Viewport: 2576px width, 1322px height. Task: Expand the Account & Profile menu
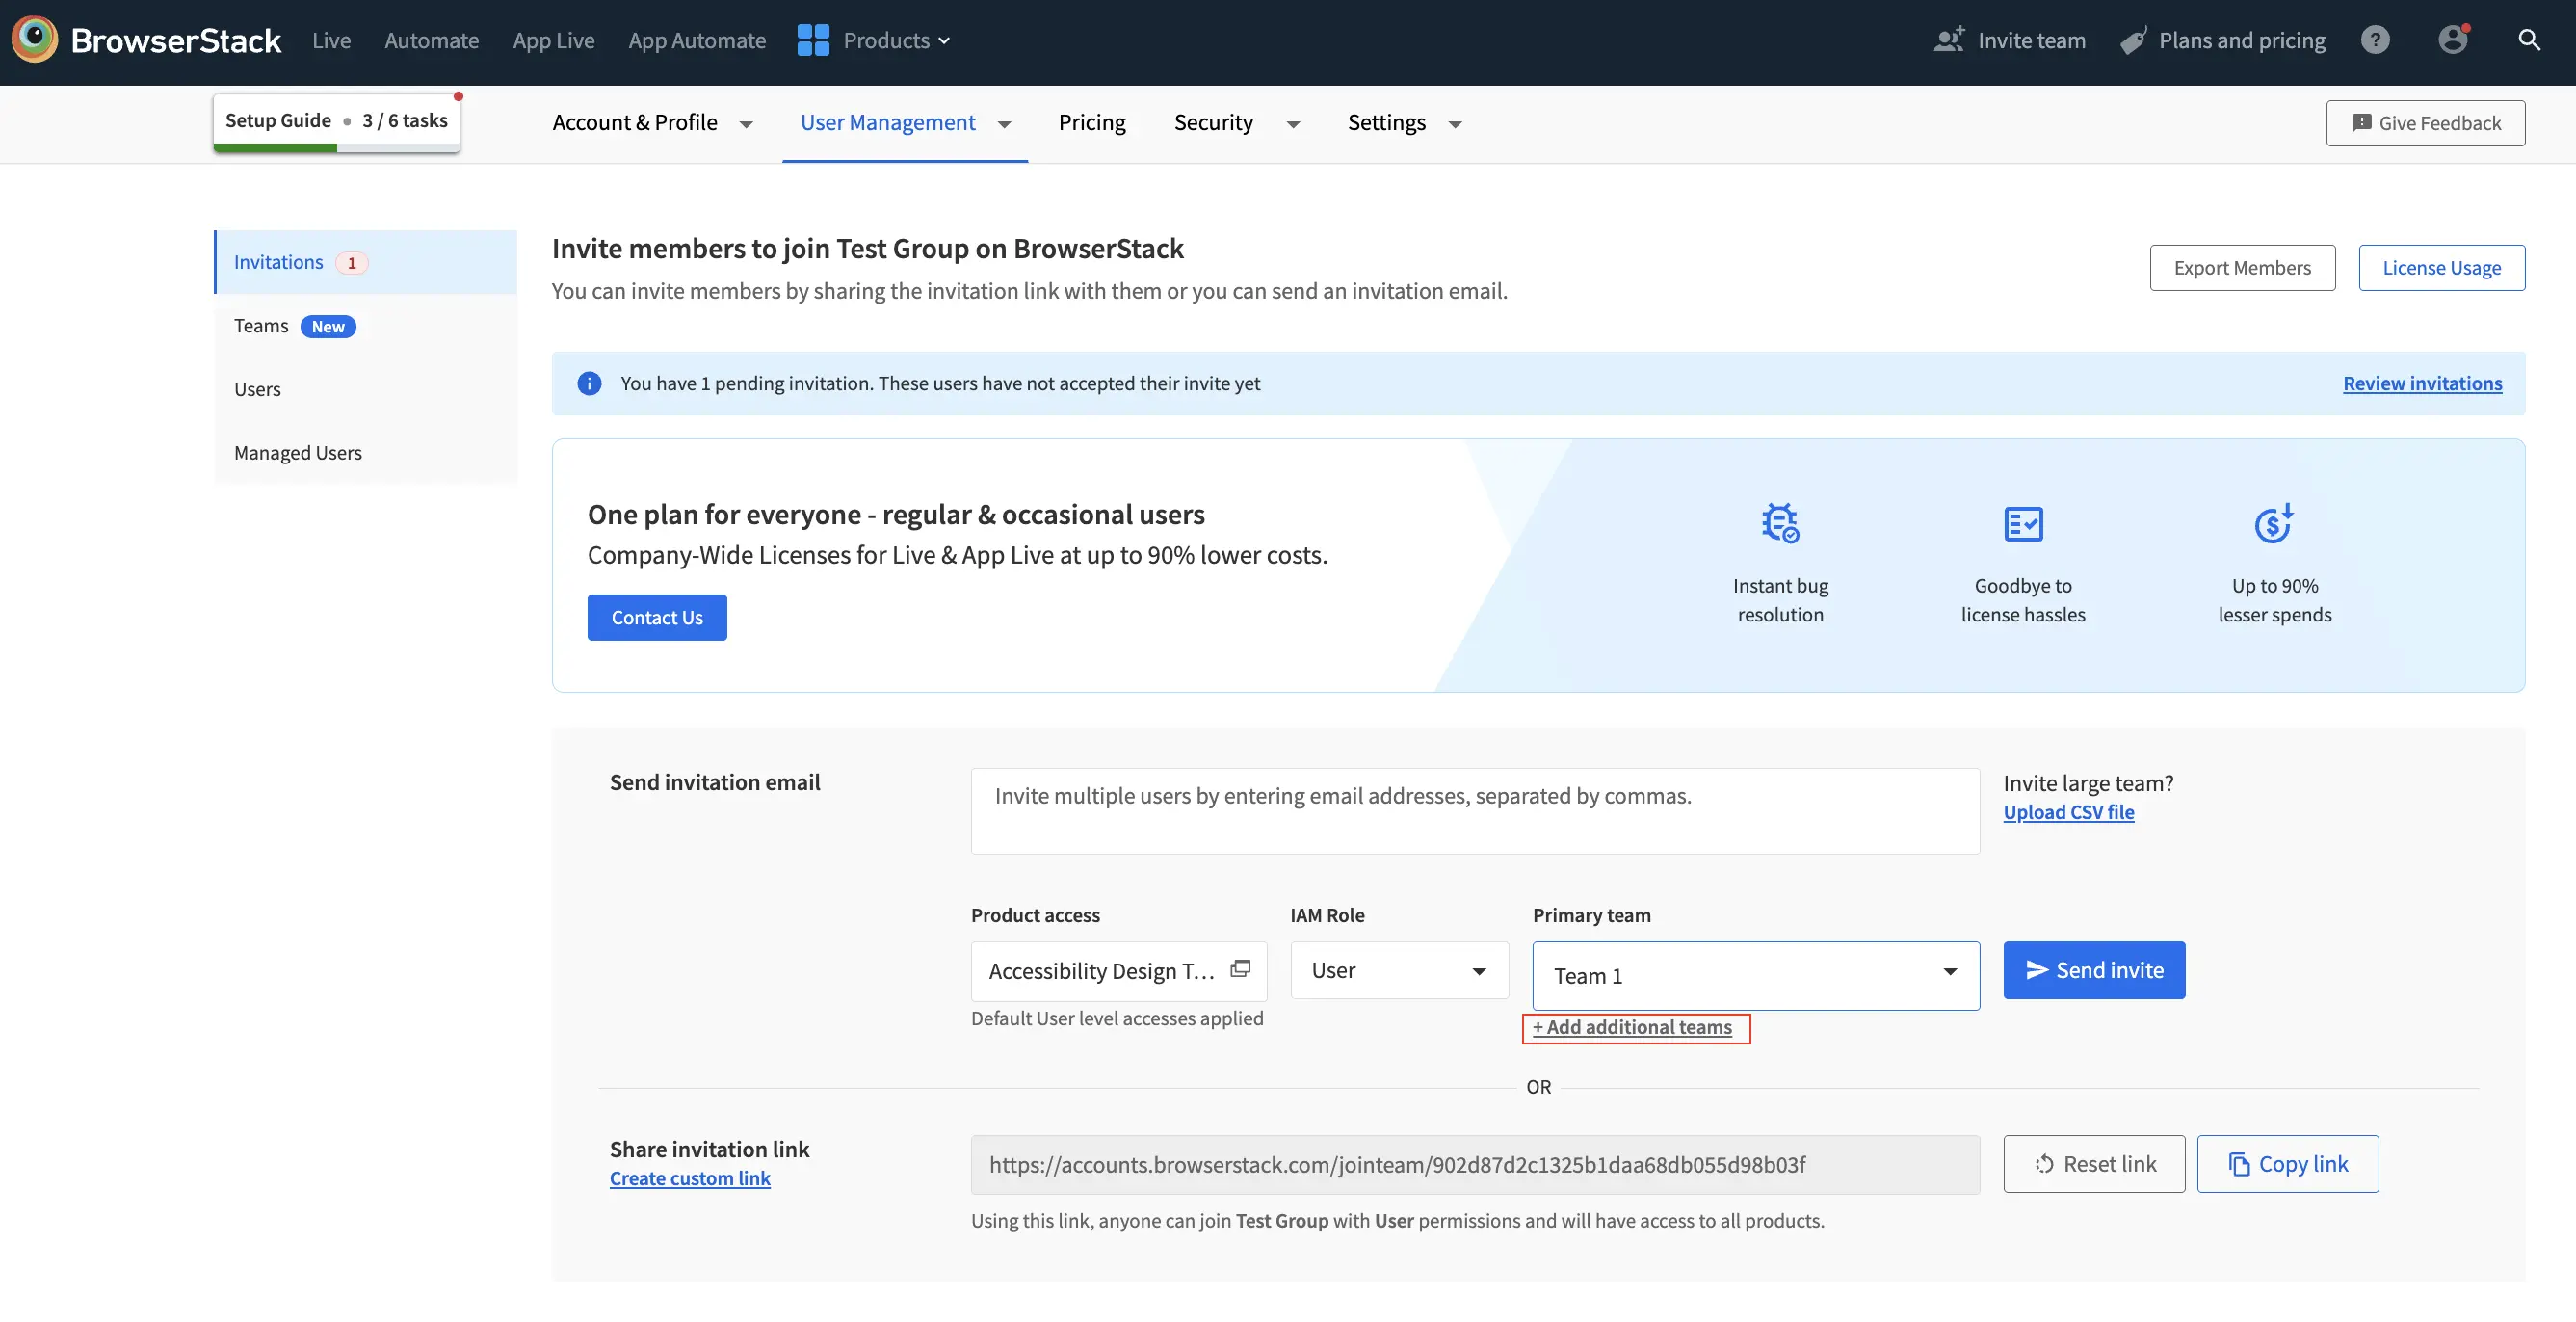point(652,123)
